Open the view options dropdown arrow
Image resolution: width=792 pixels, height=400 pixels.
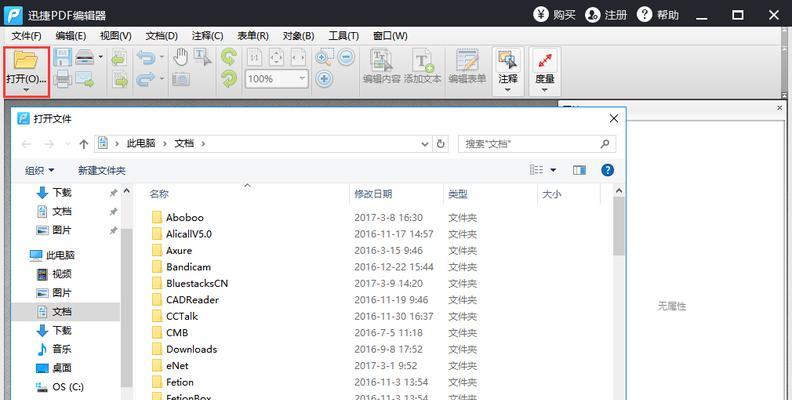point(553,170)
